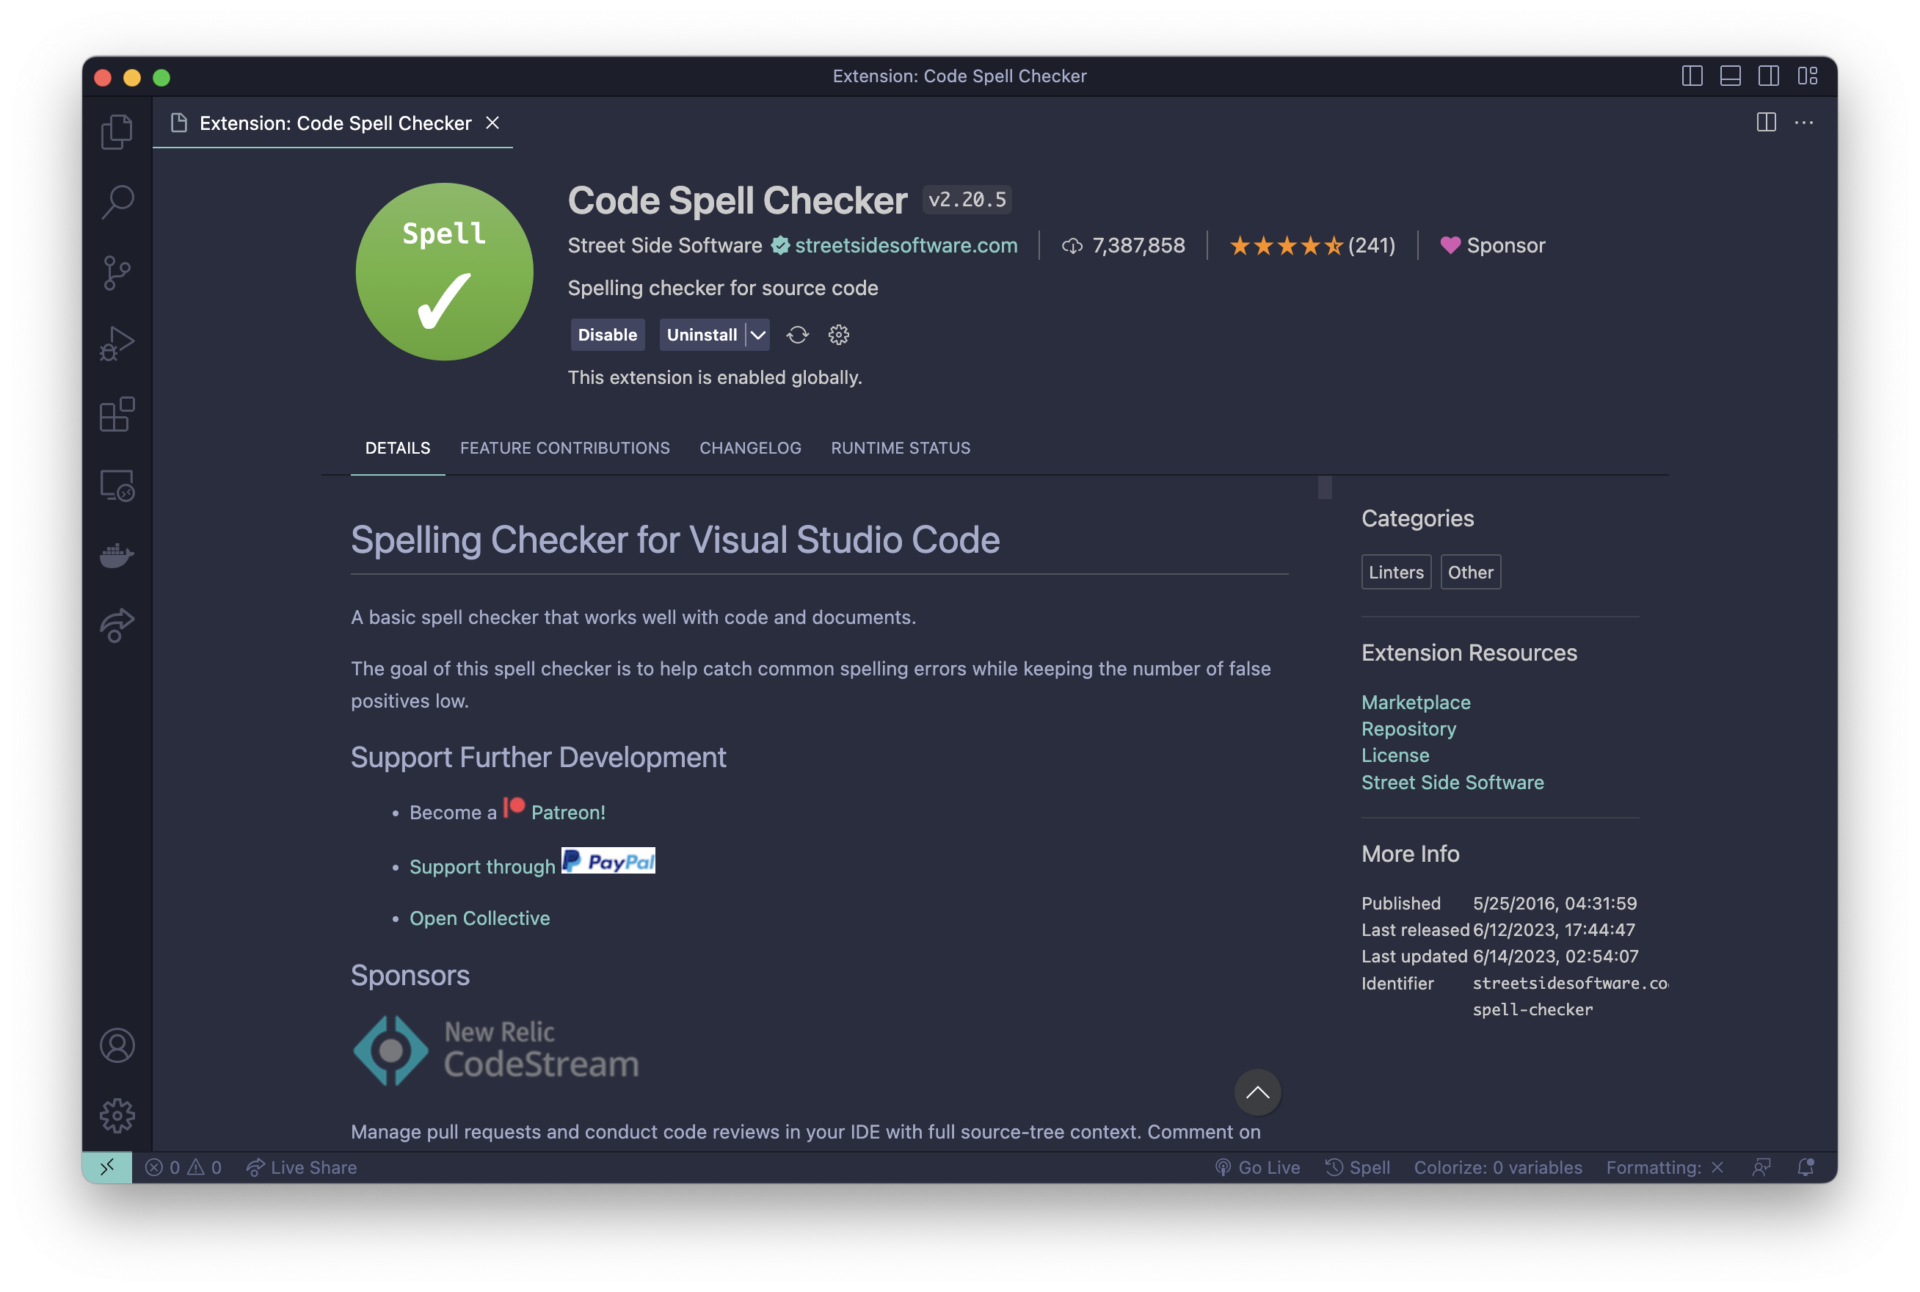Open the editor More Actions ellipsis
Screen dimensions: 1920x1292
click(x=1804, y=122)
